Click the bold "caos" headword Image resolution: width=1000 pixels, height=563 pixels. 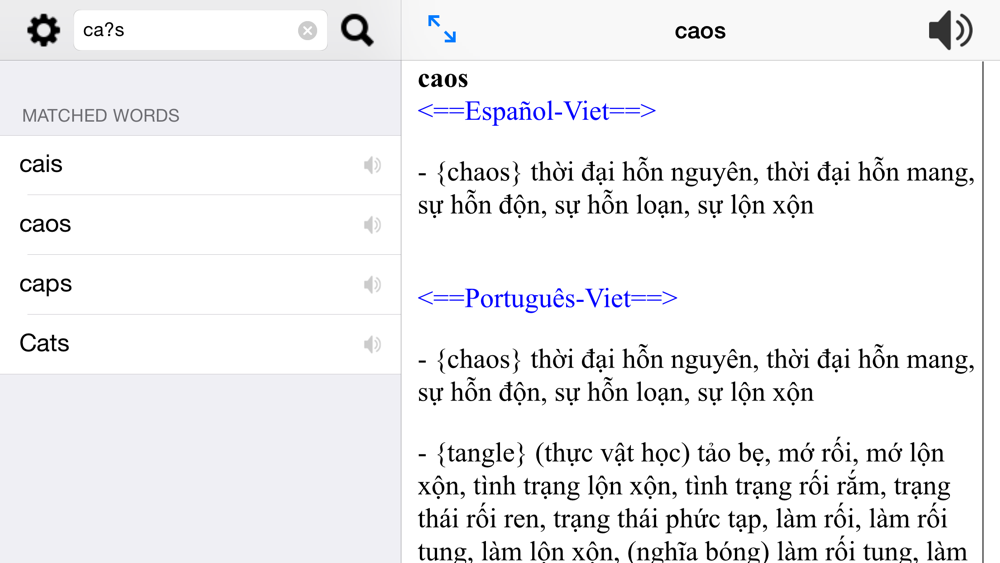click(x=443, y=79)
